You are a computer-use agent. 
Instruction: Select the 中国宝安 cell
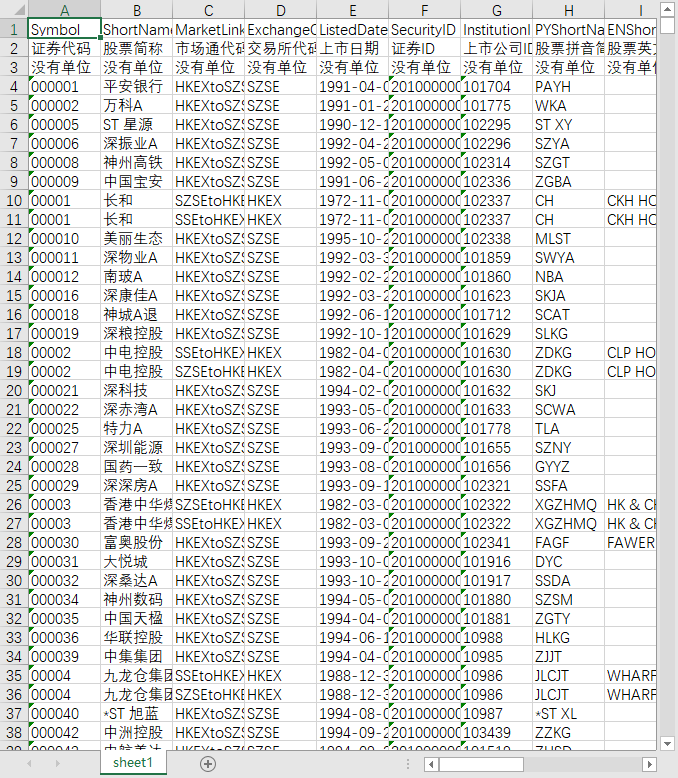(x=136, y=182)
